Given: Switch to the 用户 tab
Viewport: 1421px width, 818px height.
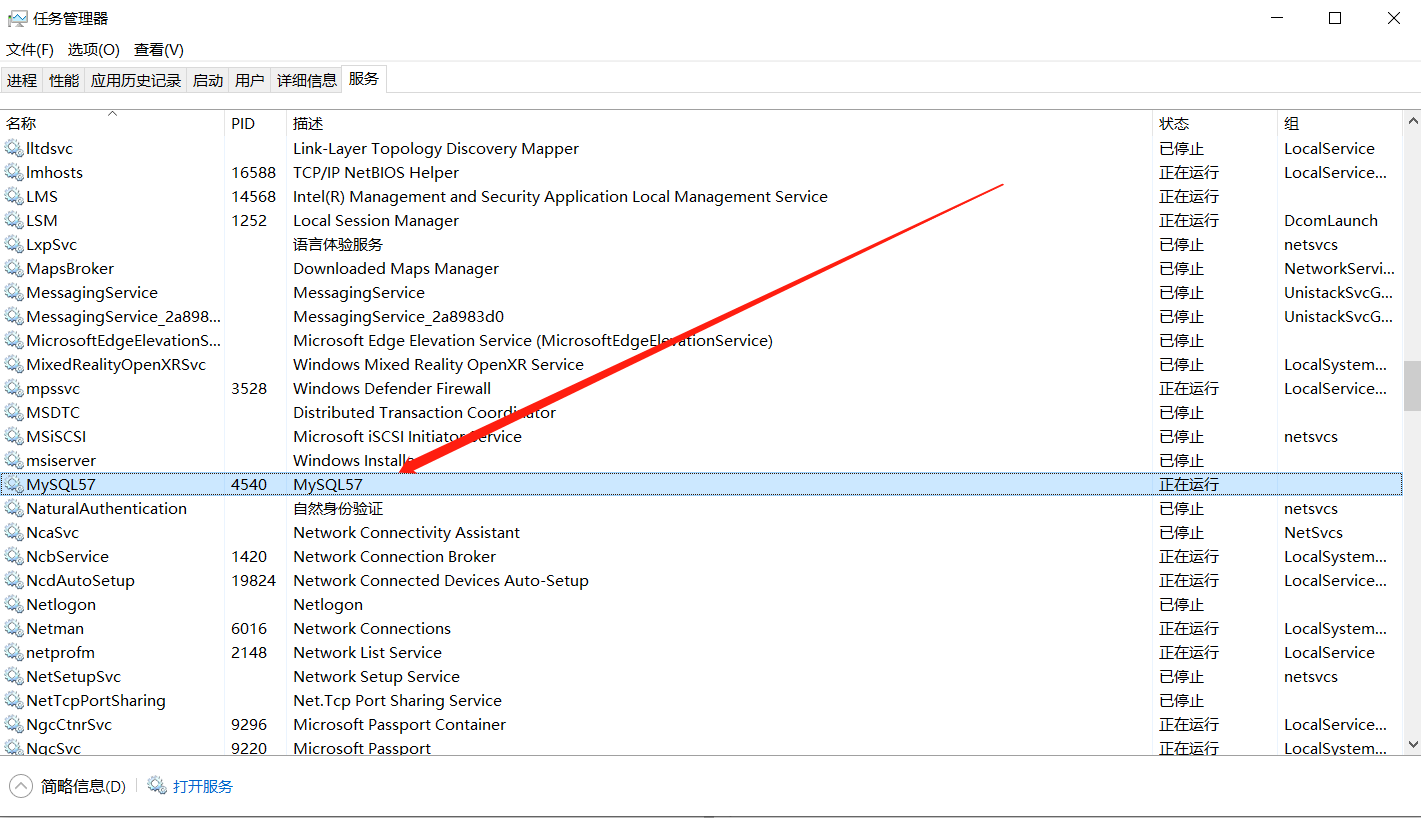Looking at the screenshot, I should tap(250, 80).
